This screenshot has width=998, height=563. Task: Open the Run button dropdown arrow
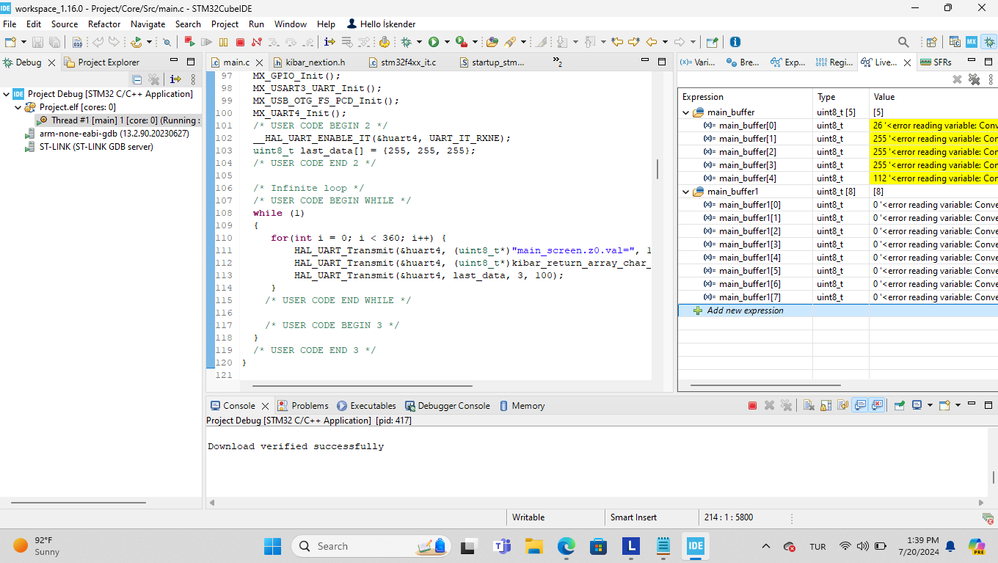click(x=446, y=42)
